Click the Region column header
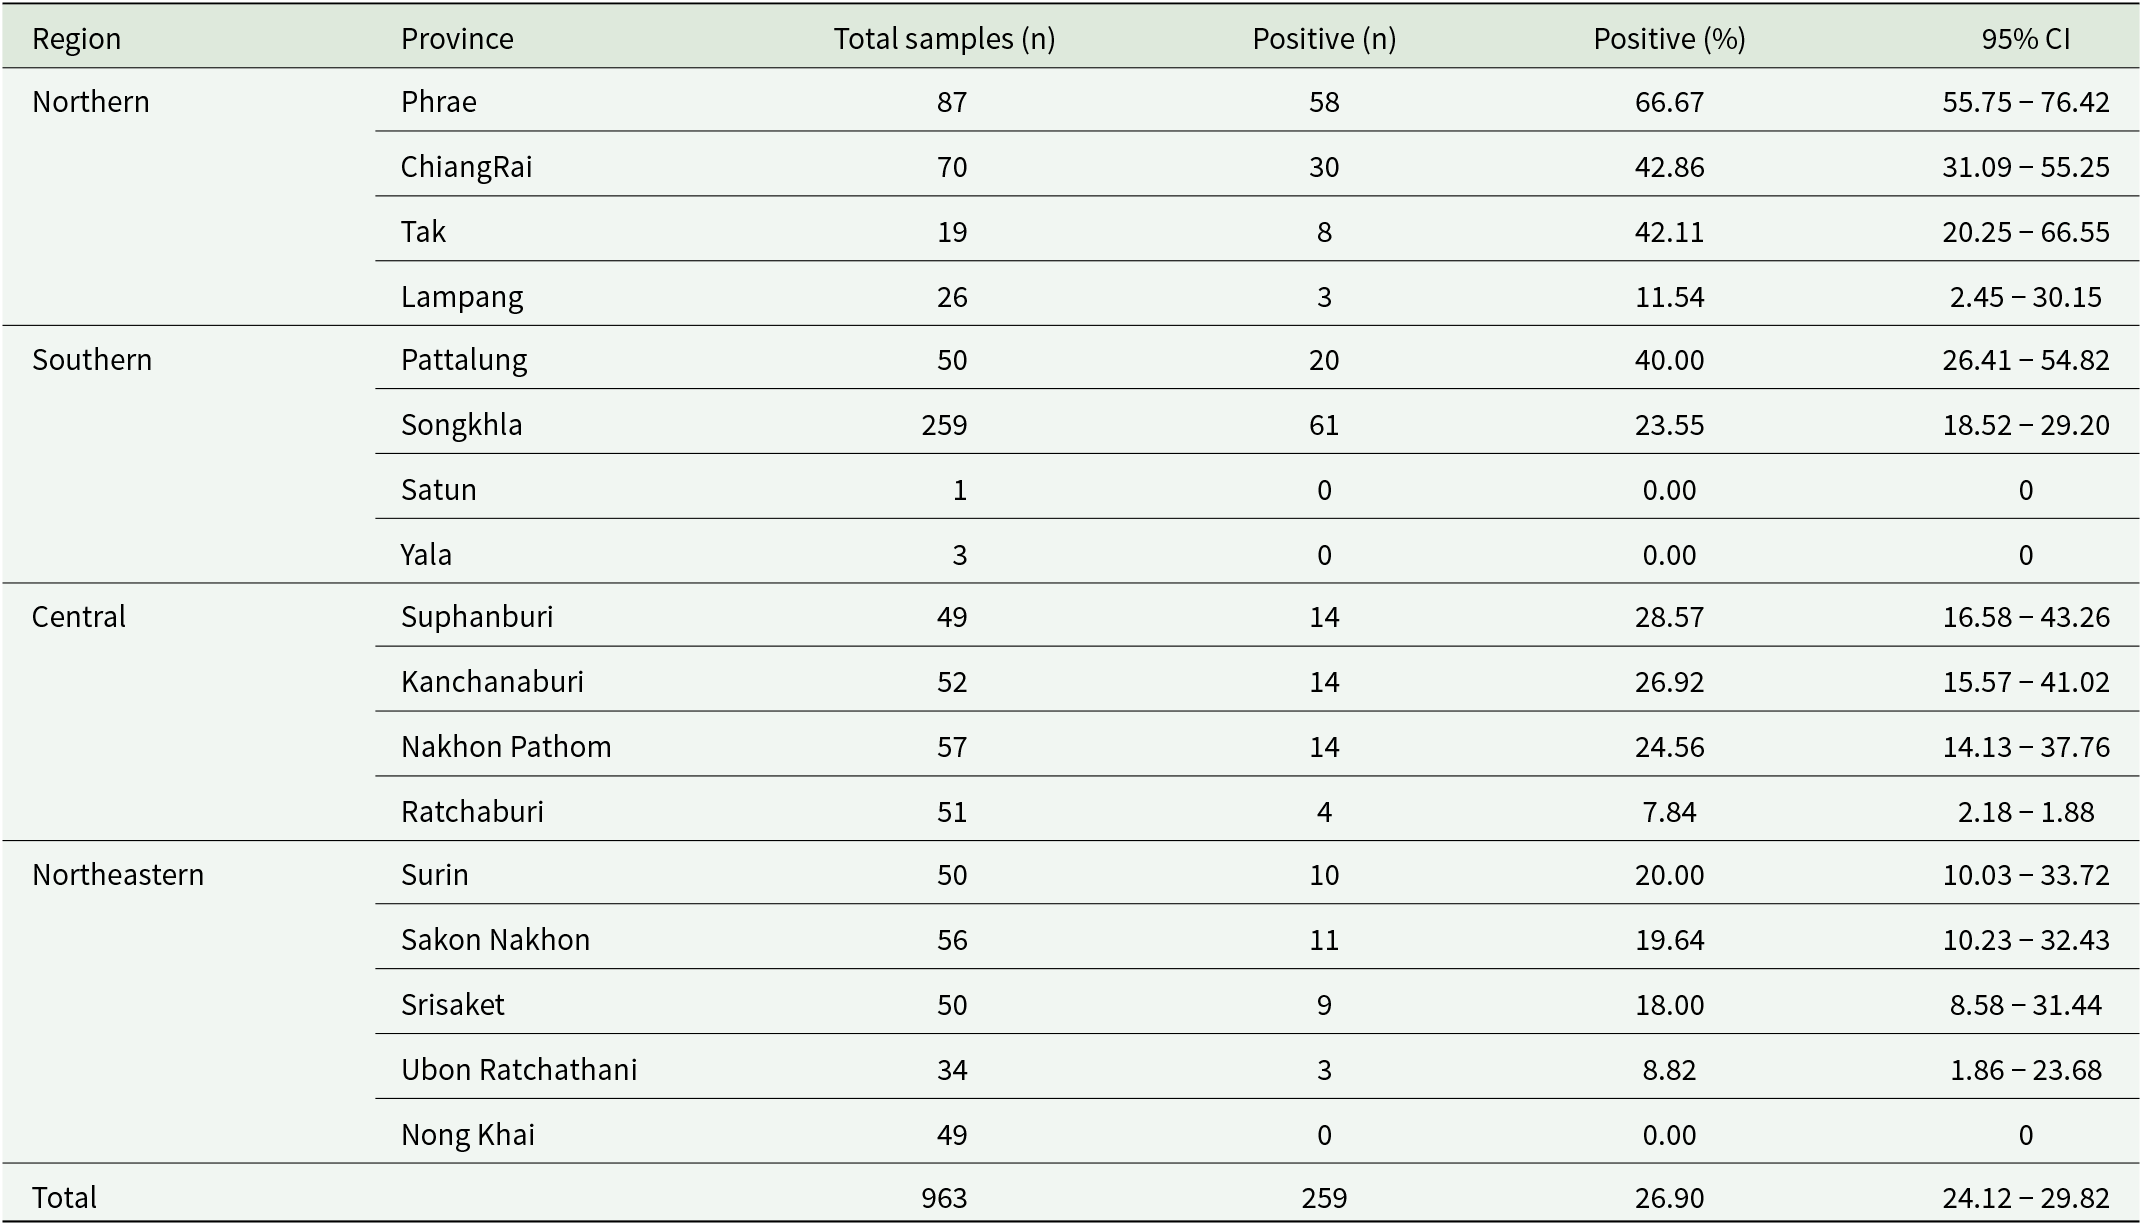 click(76, 39)
